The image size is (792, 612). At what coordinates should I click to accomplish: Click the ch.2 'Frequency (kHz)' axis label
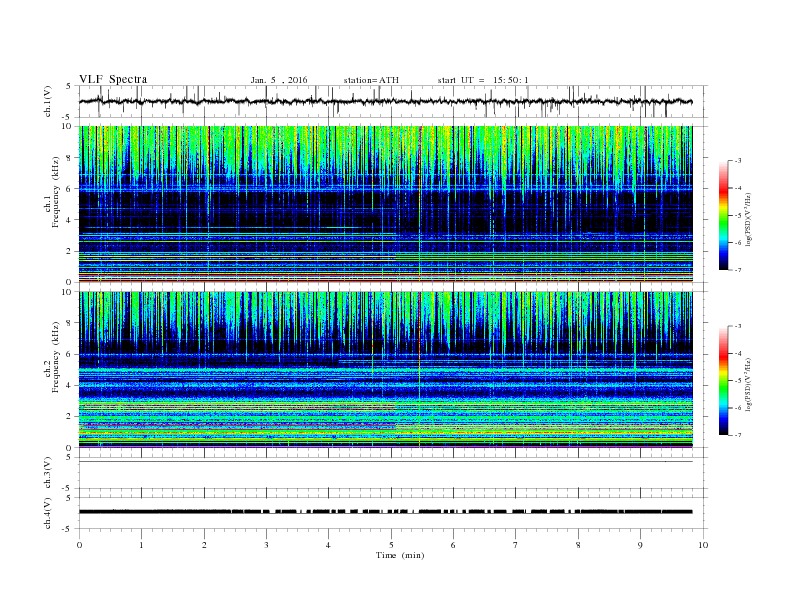(x=56, y=356)
